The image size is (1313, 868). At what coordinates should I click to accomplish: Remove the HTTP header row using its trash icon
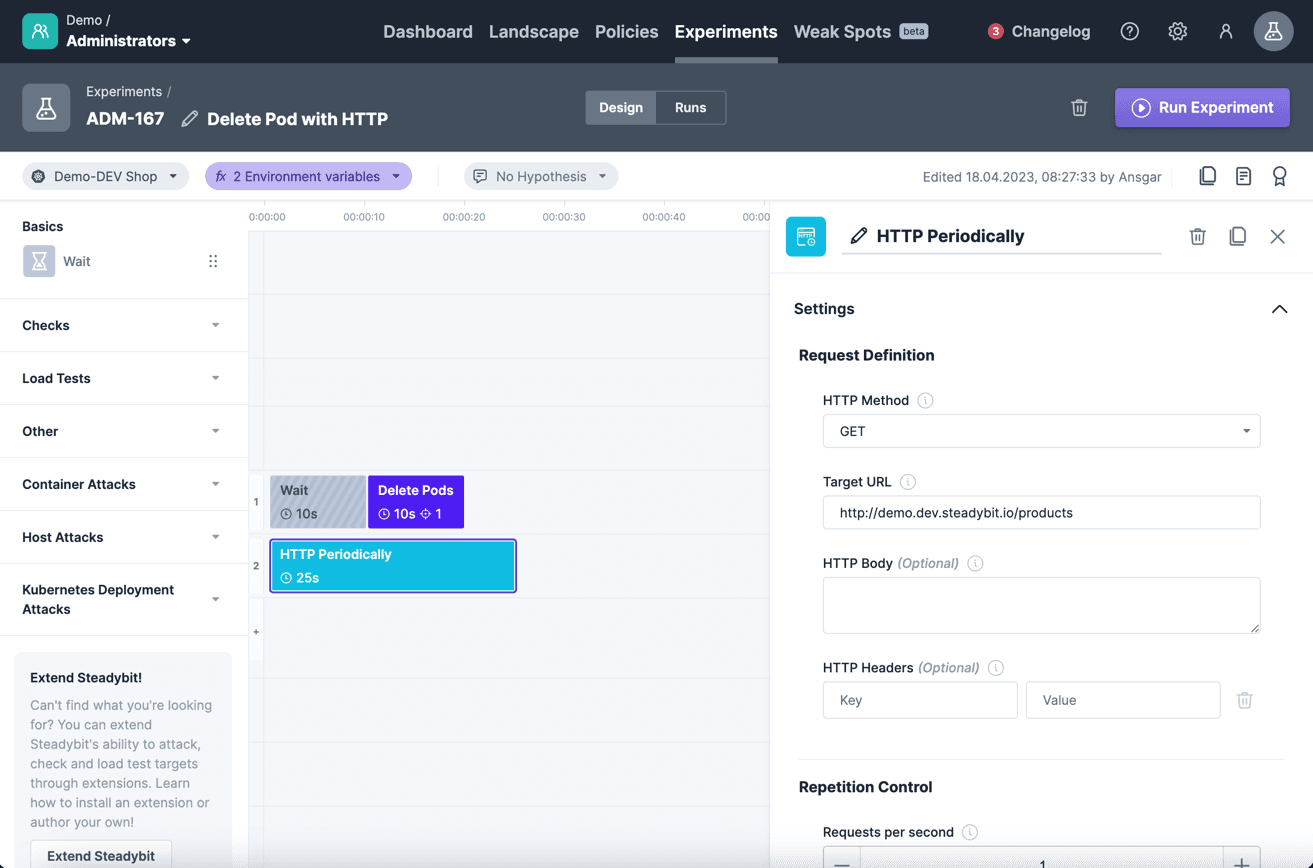click(1244, 700)
